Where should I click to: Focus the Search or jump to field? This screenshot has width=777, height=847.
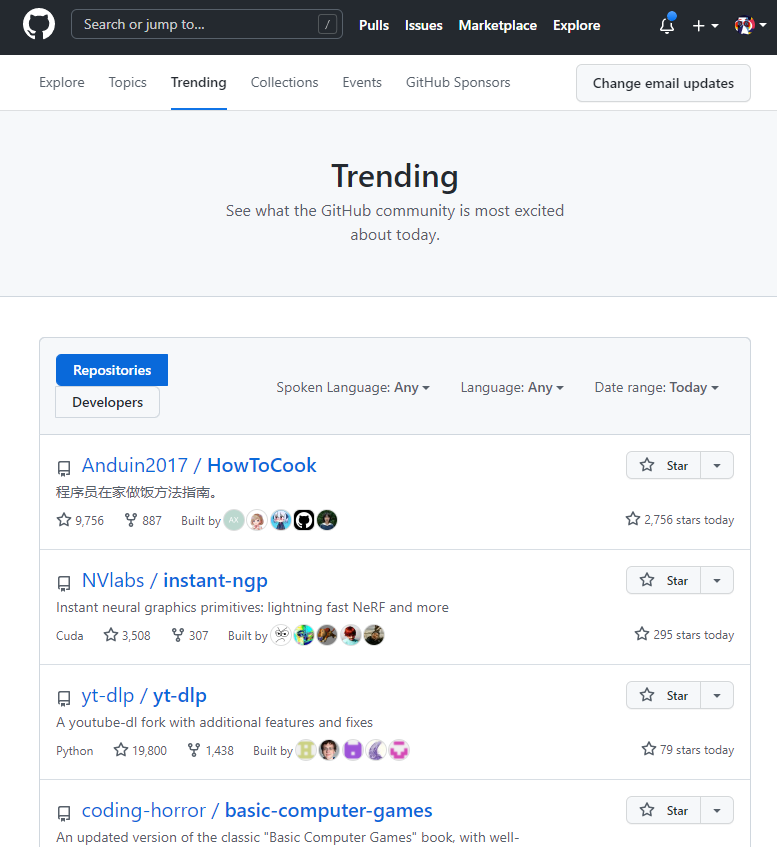(x=206, y=24)
